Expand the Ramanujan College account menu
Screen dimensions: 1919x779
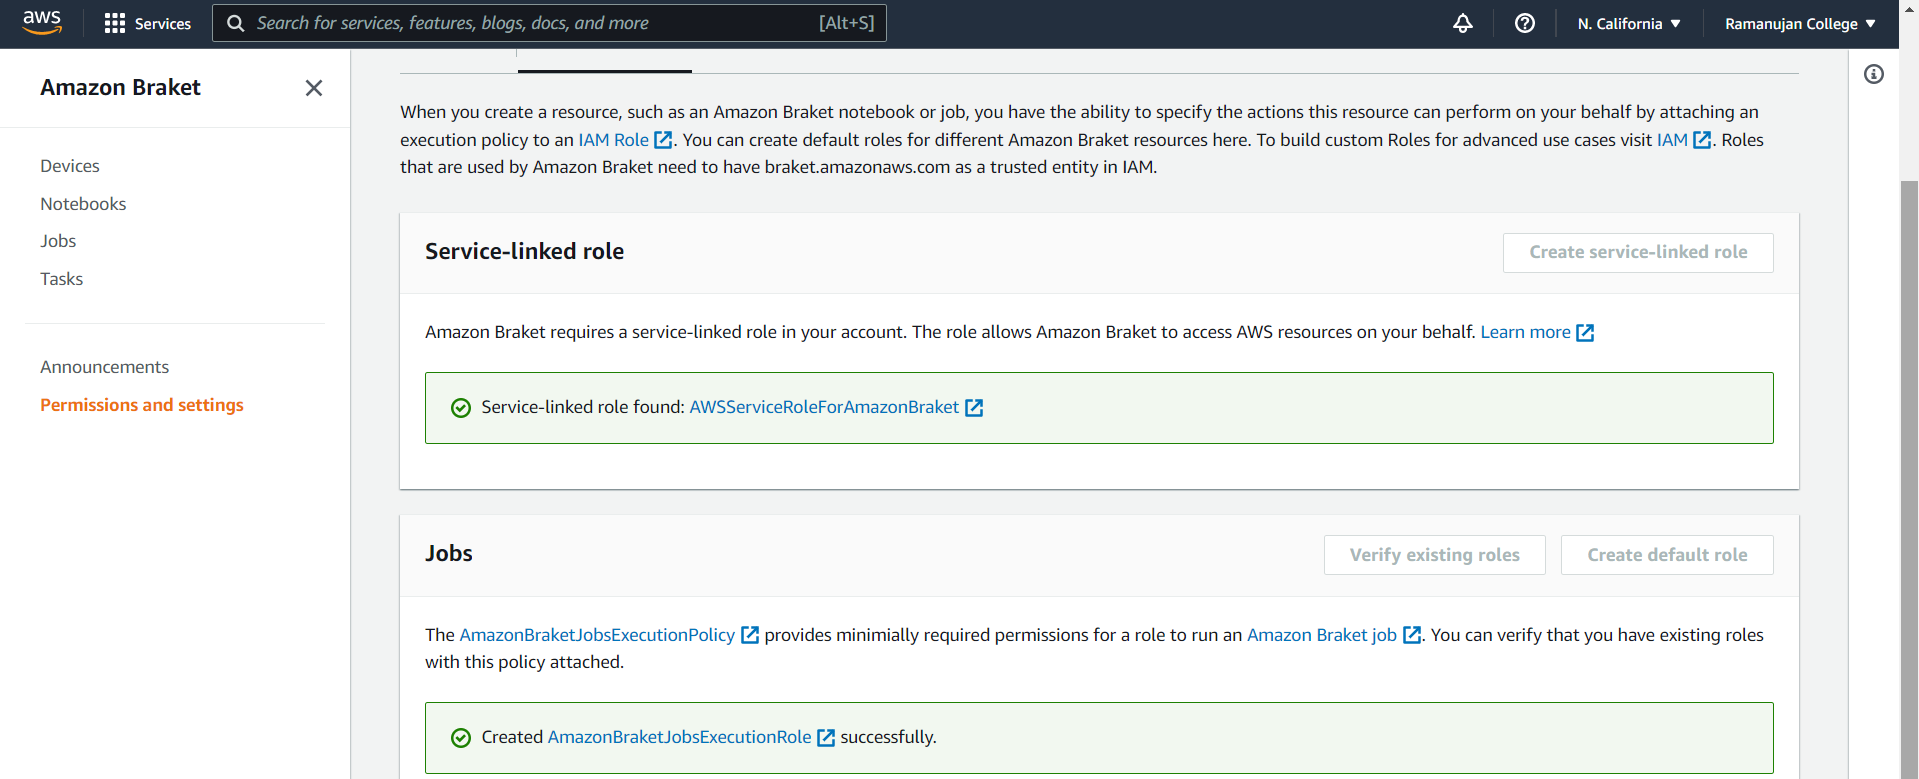tap(1800, 23)
